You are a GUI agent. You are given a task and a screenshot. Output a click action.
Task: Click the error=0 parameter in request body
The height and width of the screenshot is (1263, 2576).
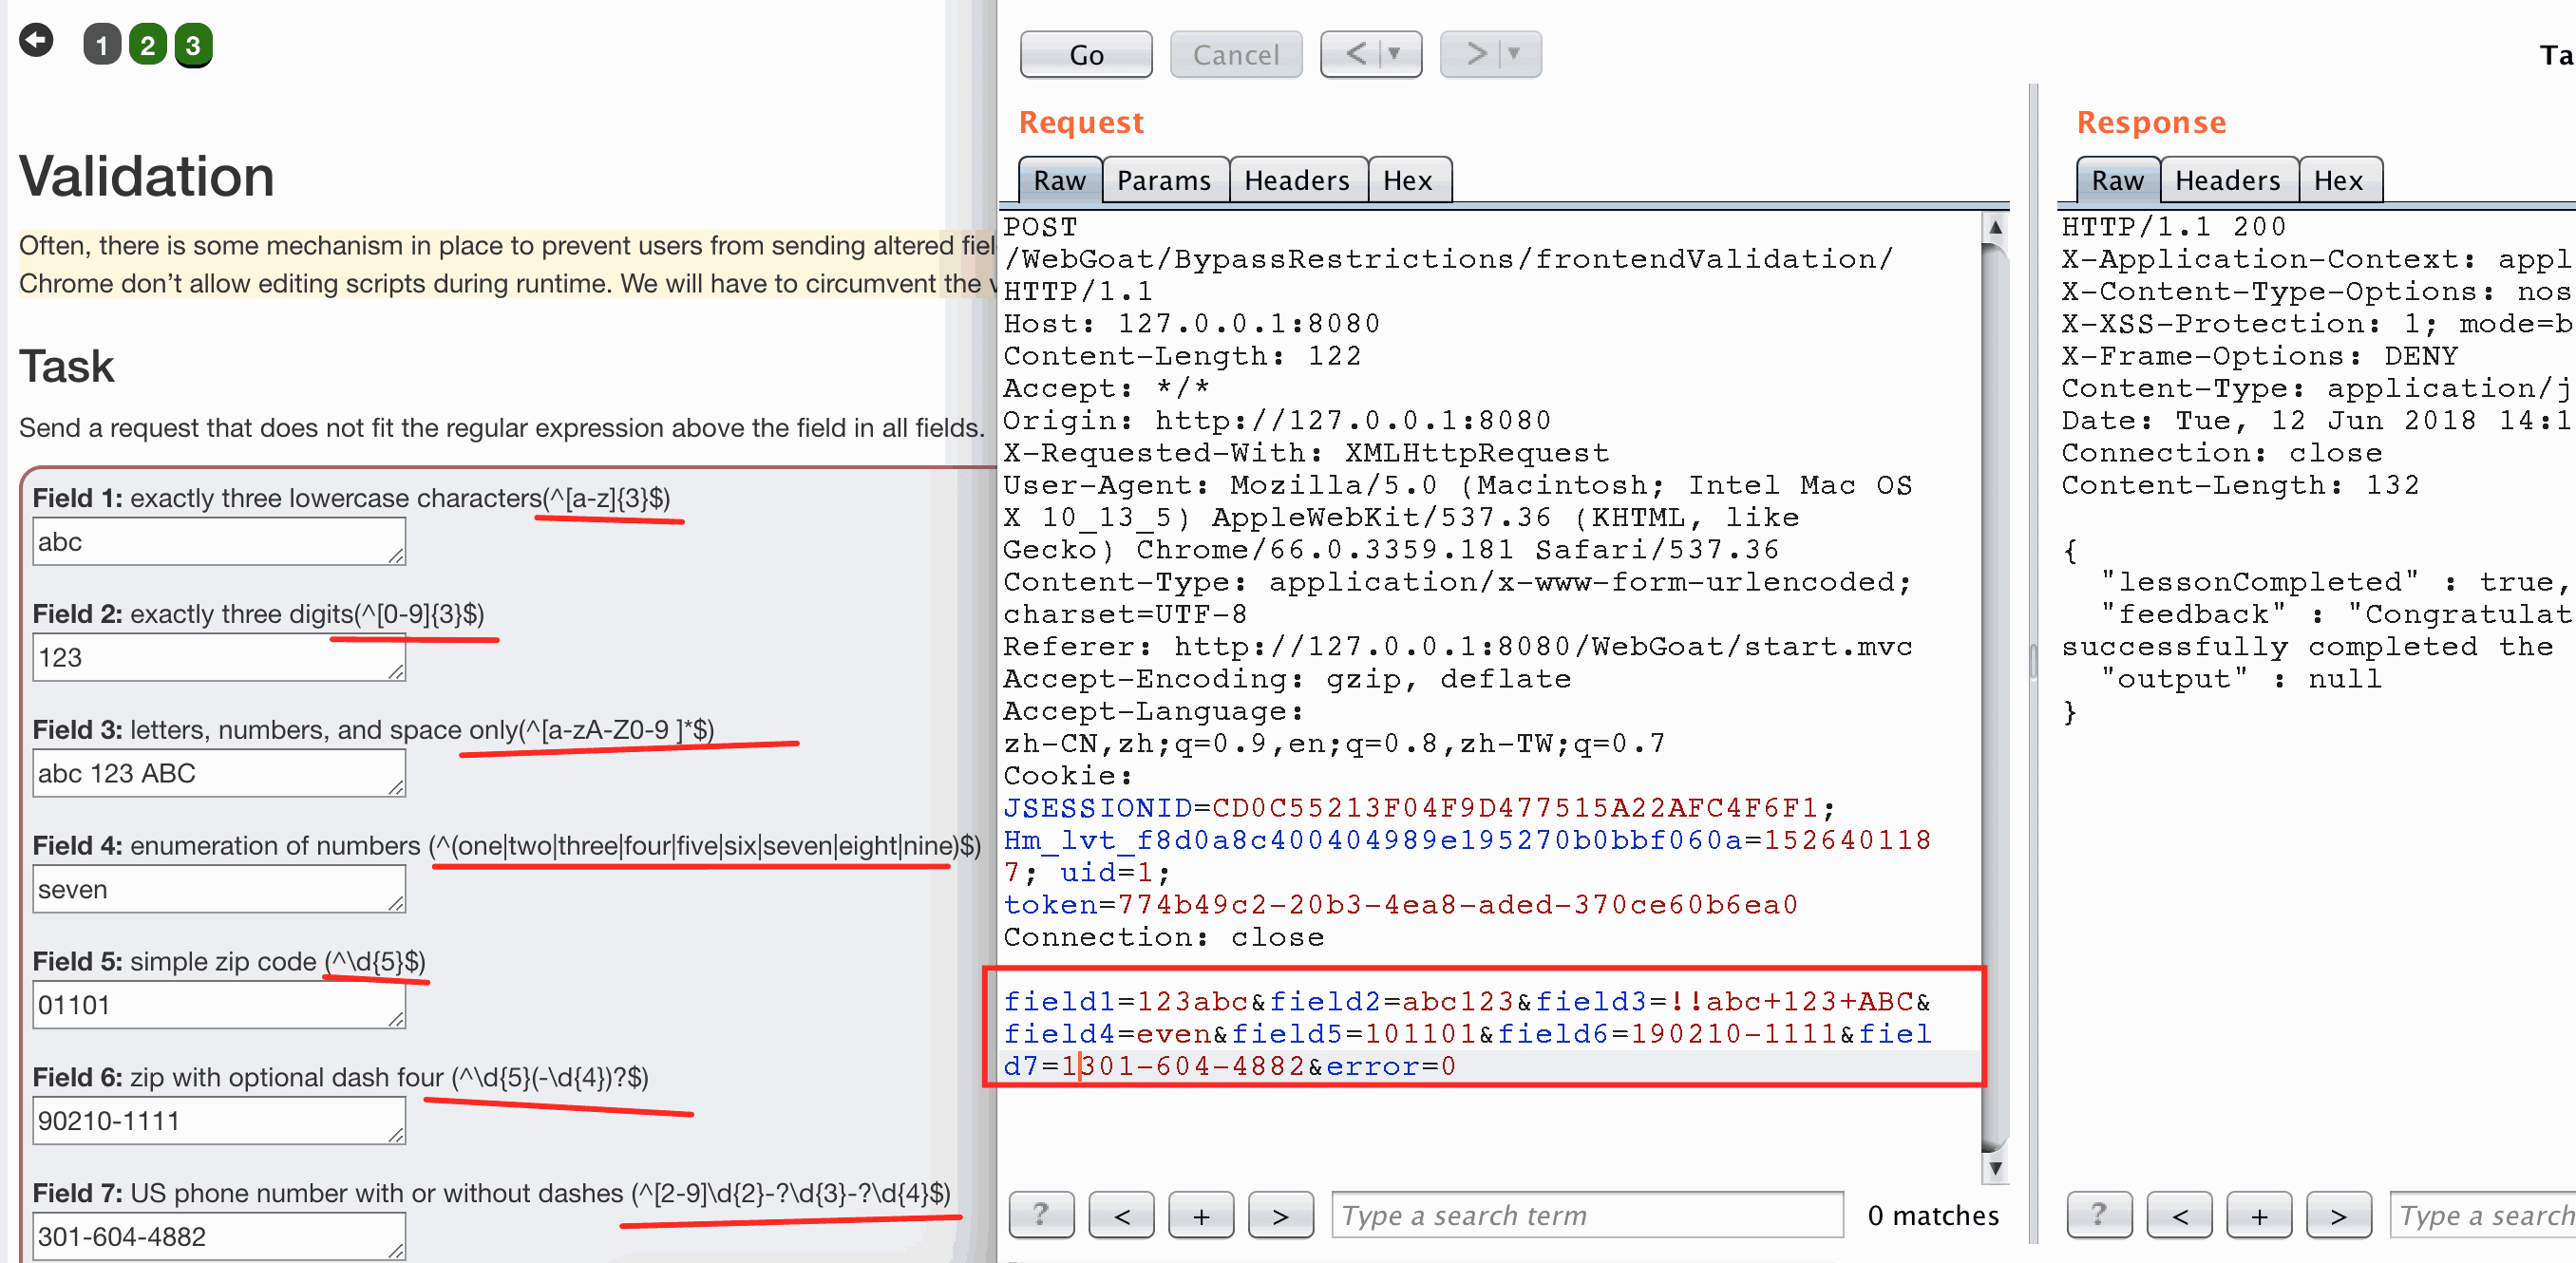(x=1391, y=1066)
